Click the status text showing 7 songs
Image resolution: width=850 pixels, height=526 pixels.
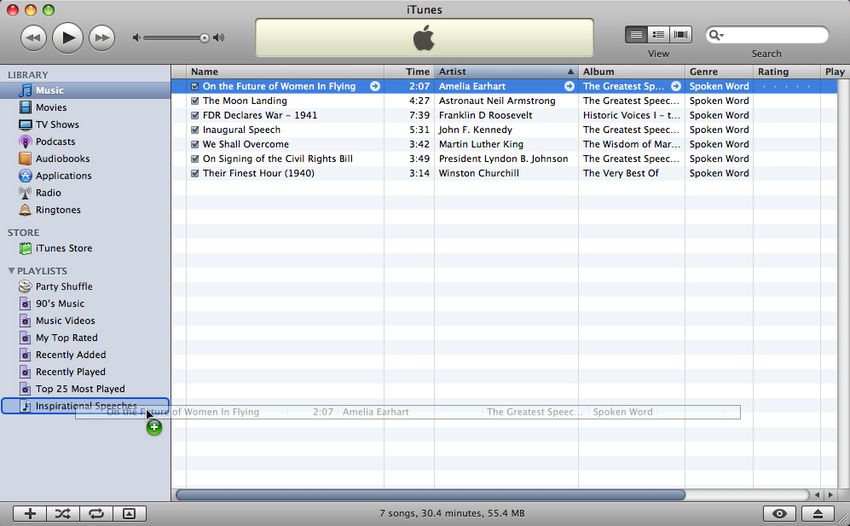coord(452,513)
